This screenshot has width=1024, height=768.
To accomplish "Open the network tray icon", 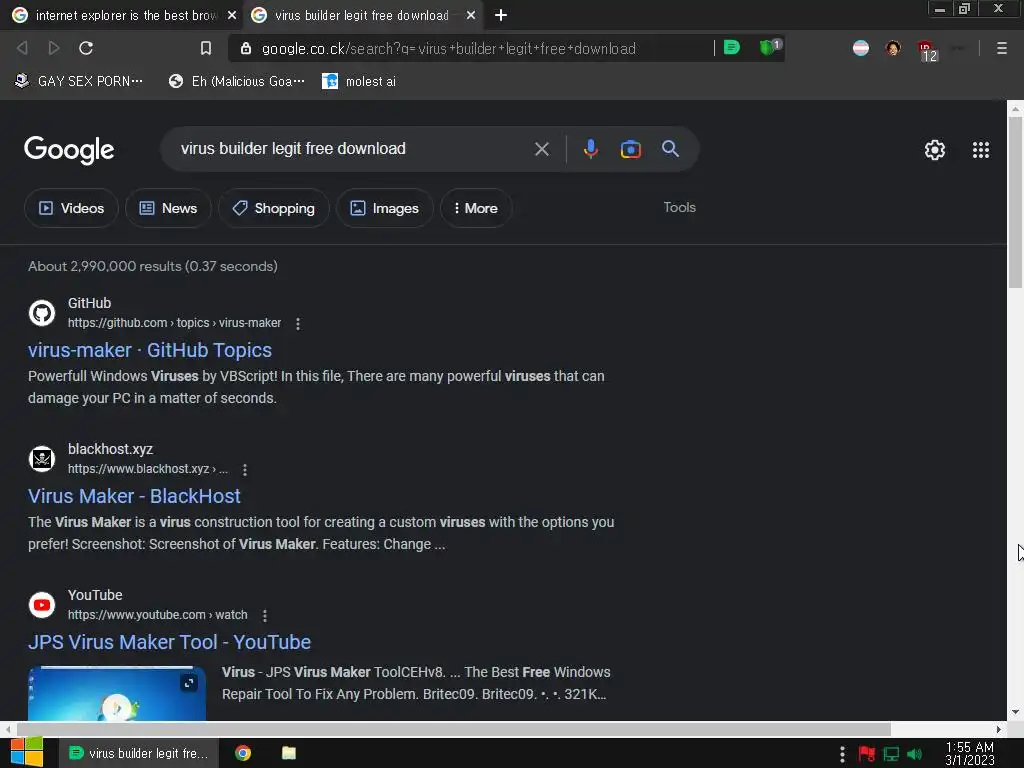I will (x=891, y=754).
